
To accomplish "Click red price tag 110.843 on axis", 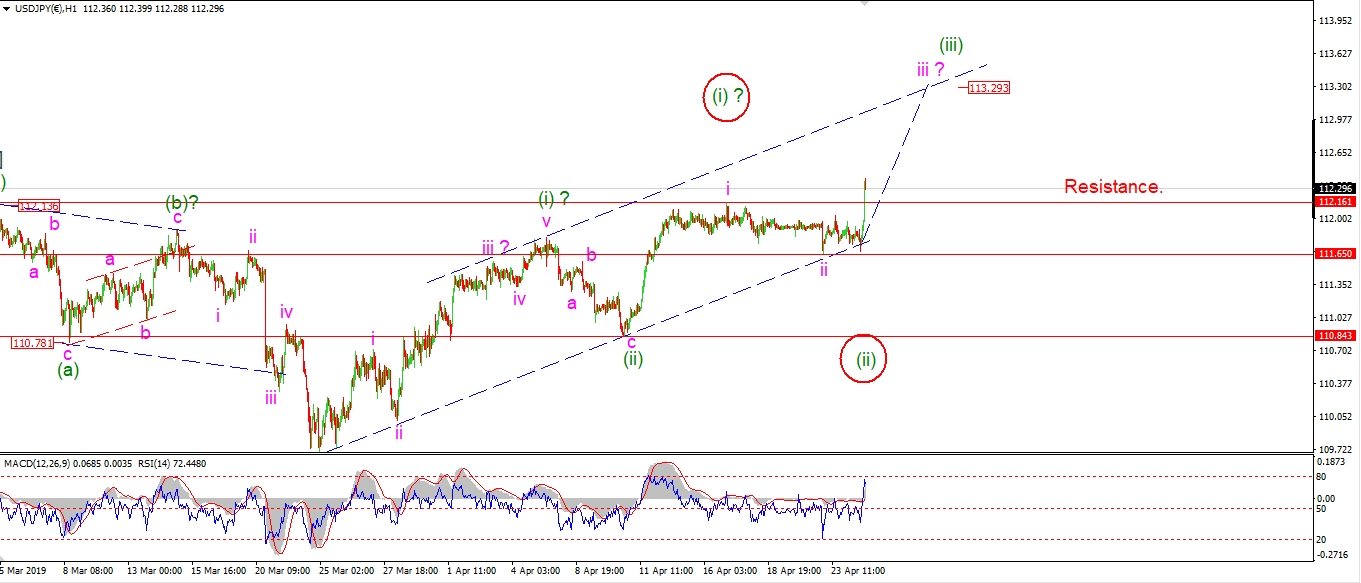I will (1335, 336).
